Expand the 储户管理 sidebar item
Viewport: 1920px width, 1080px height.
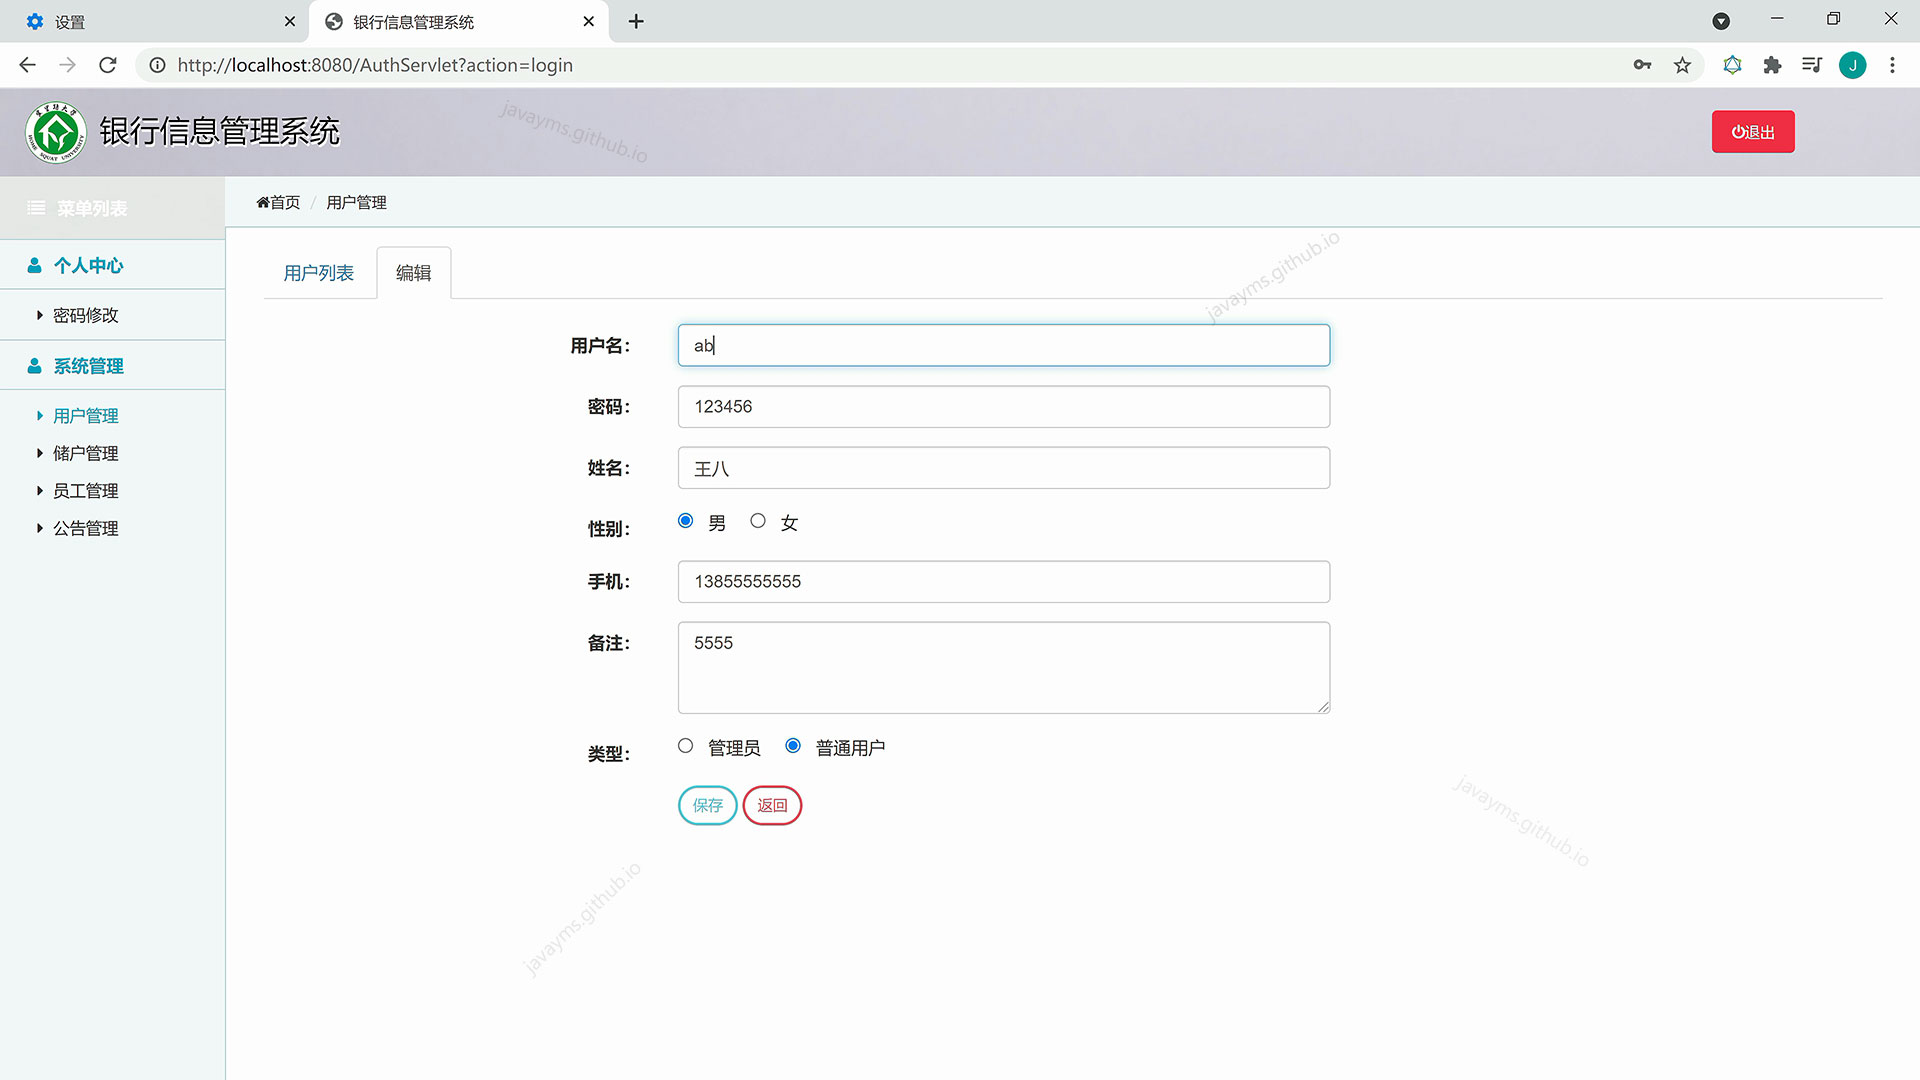(85, 454)
